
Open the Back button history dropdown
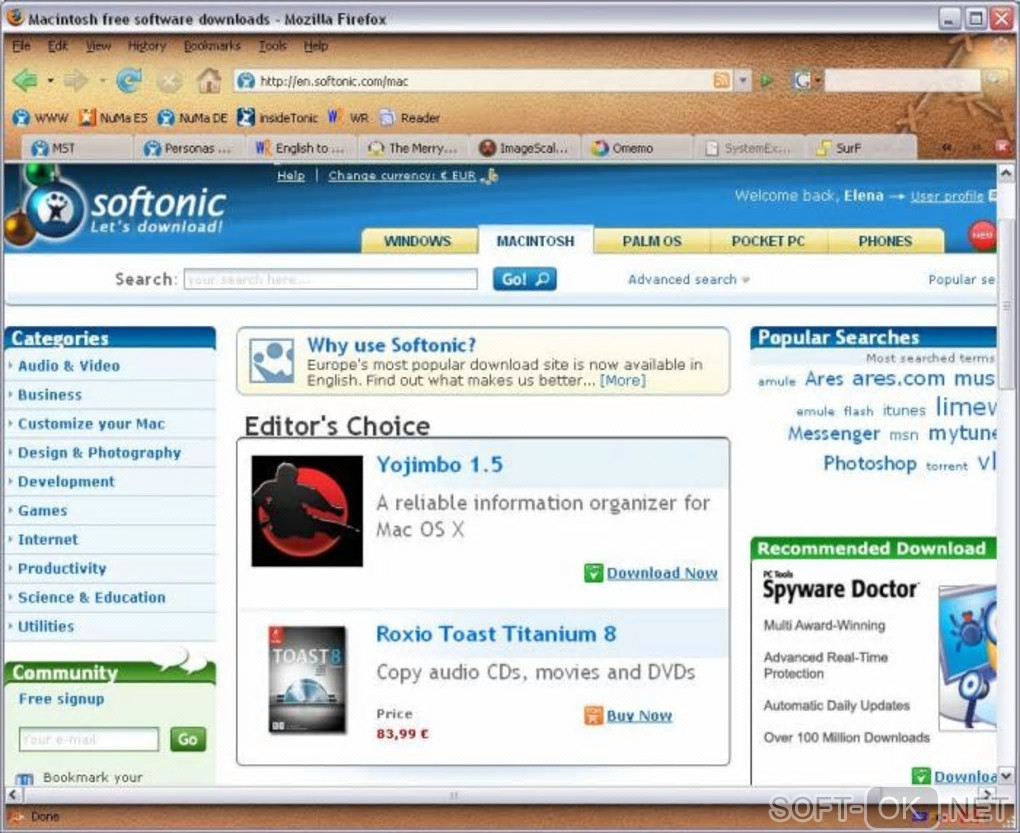click(51, 81)
